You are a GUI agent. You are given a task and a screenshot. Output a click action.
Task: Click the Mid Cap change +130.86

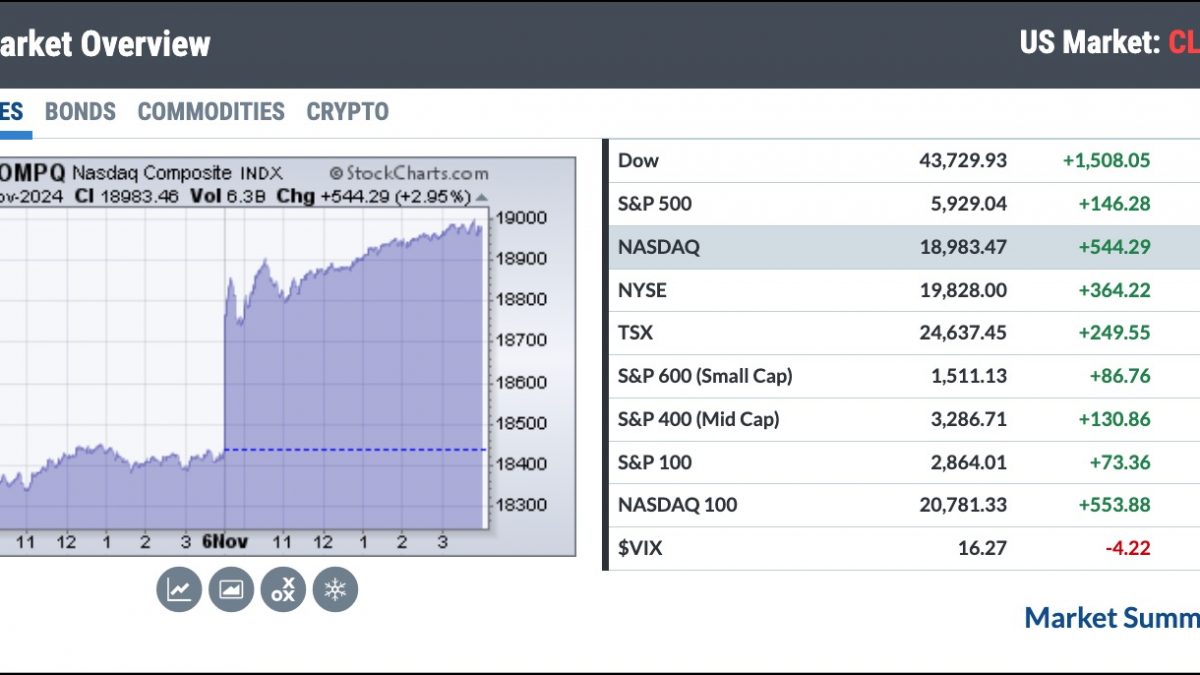pyautogui.click(x=1115, y=419)
